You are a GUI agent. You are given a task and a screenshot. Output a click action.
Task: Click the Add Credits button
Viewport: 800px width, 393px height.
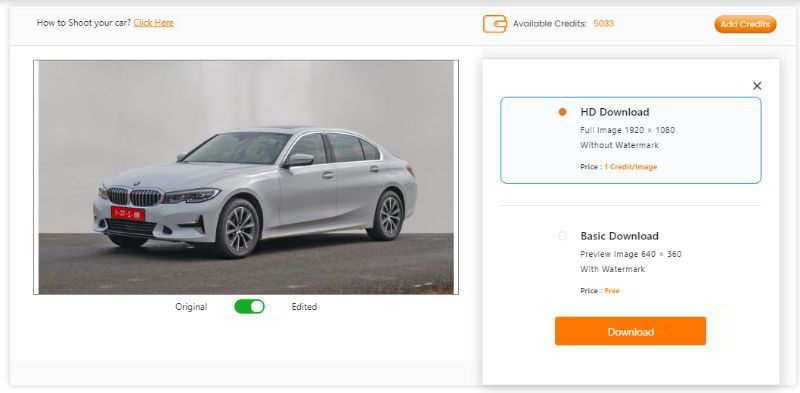coord(745,24)
